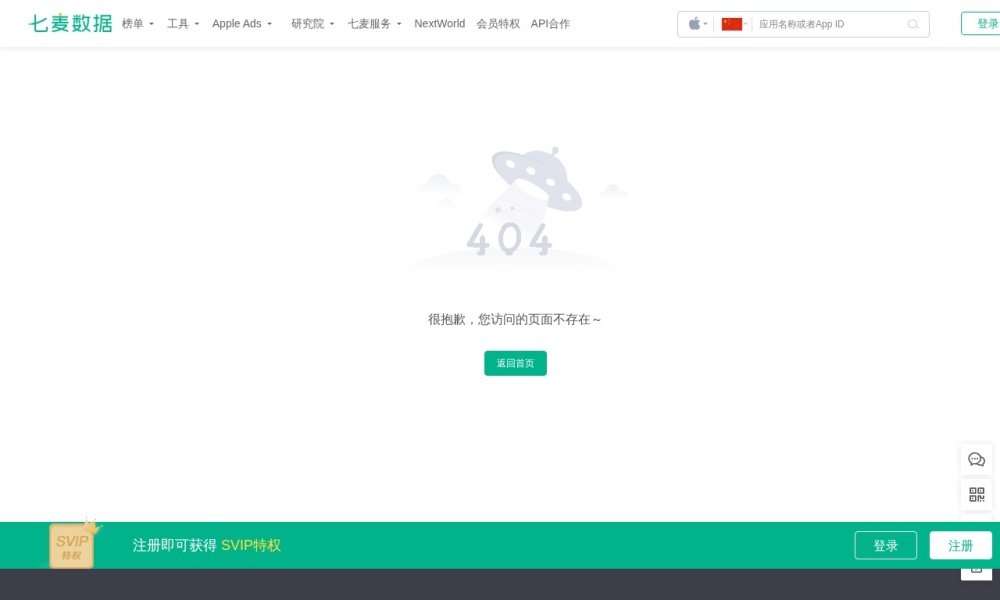Open the NextWorld menu item
Viewport: 1000px width, 600px height.
click(x=439, y=24)
